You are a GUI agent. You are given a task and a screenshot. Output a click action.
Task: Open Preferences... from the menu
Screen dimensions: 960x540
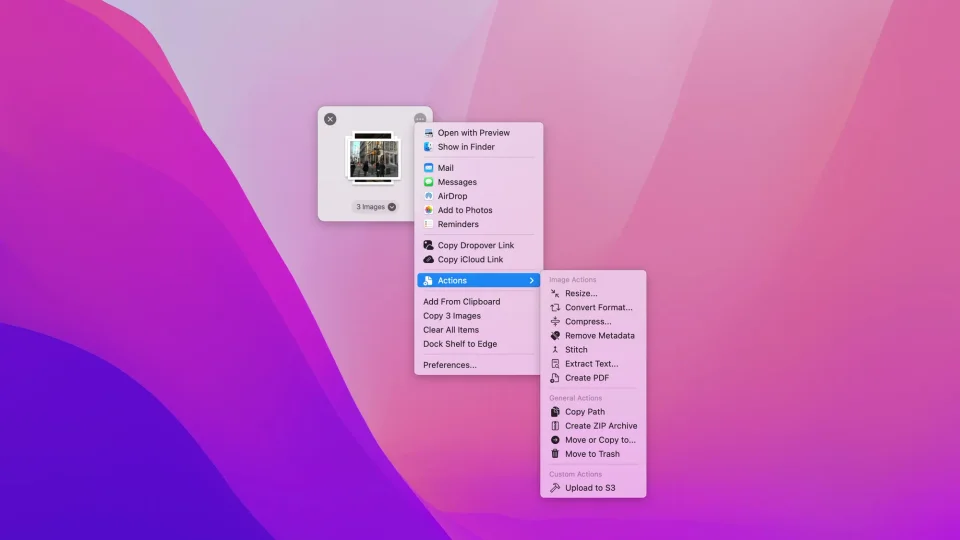click(x=449, y=365)
